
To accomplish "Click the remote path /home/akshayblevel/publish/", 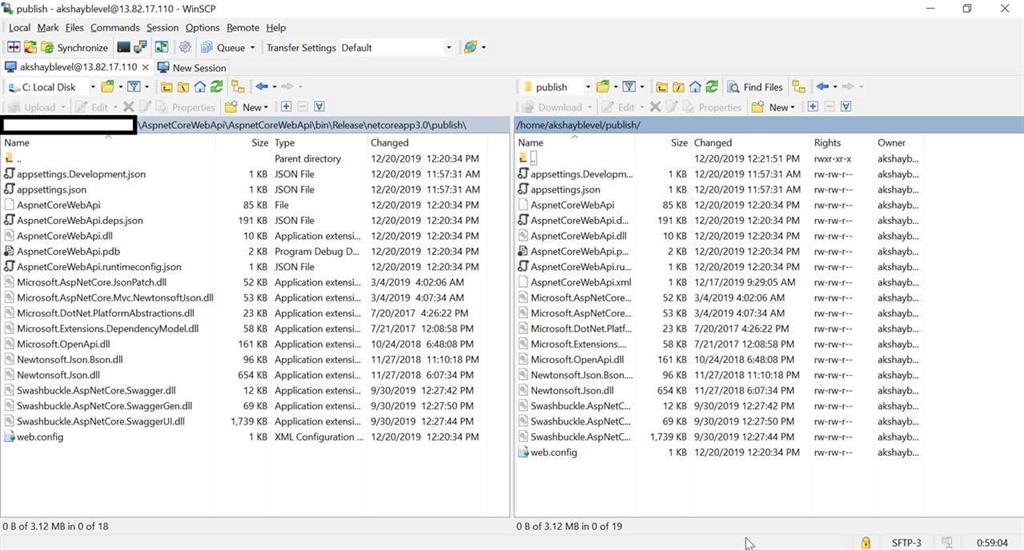I will [x=578, y=125].
